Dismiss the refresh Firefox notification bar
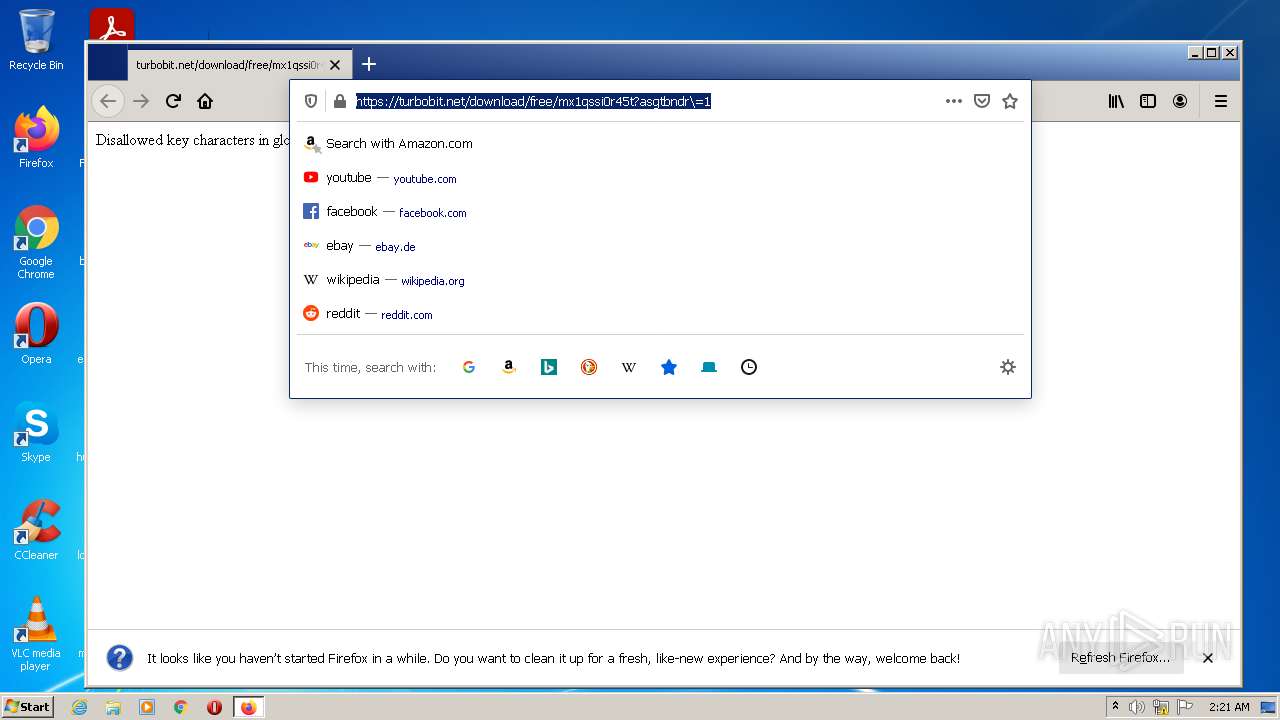The height and width of the screenshot is (720, 1280). 1208,658
